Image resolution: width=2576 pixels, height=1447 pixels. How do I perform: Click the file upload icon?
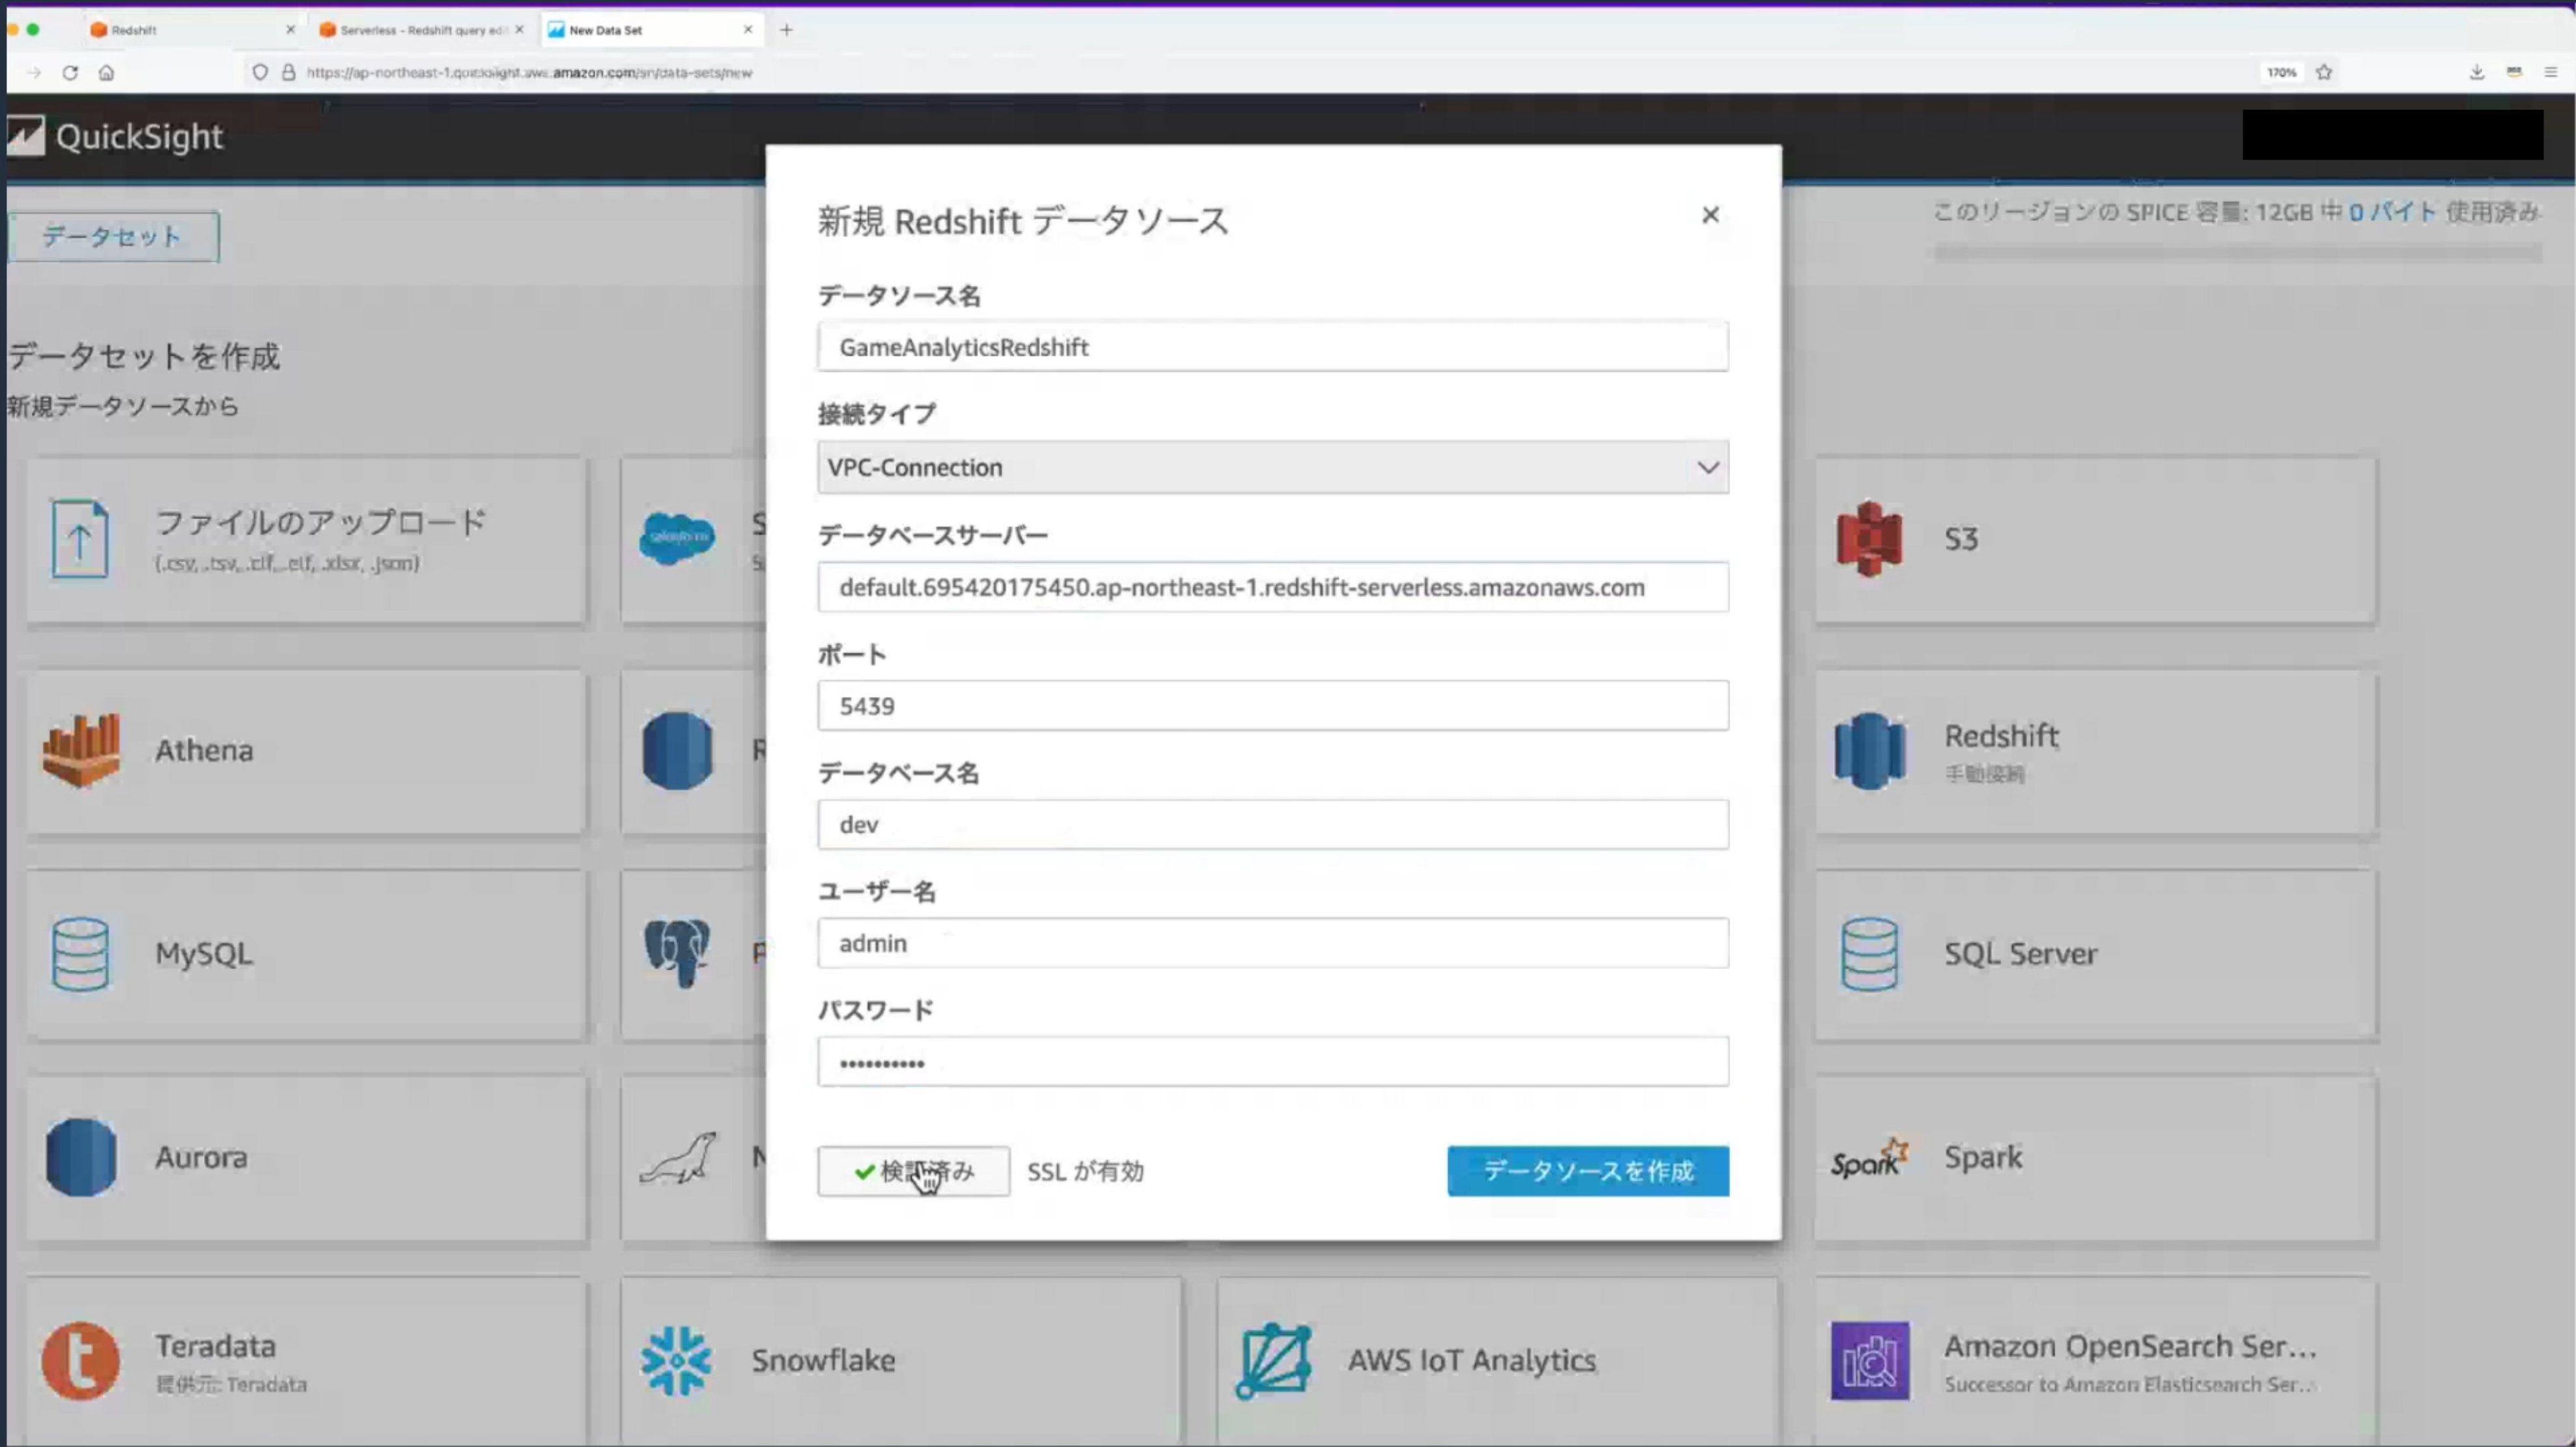(81, 539)
